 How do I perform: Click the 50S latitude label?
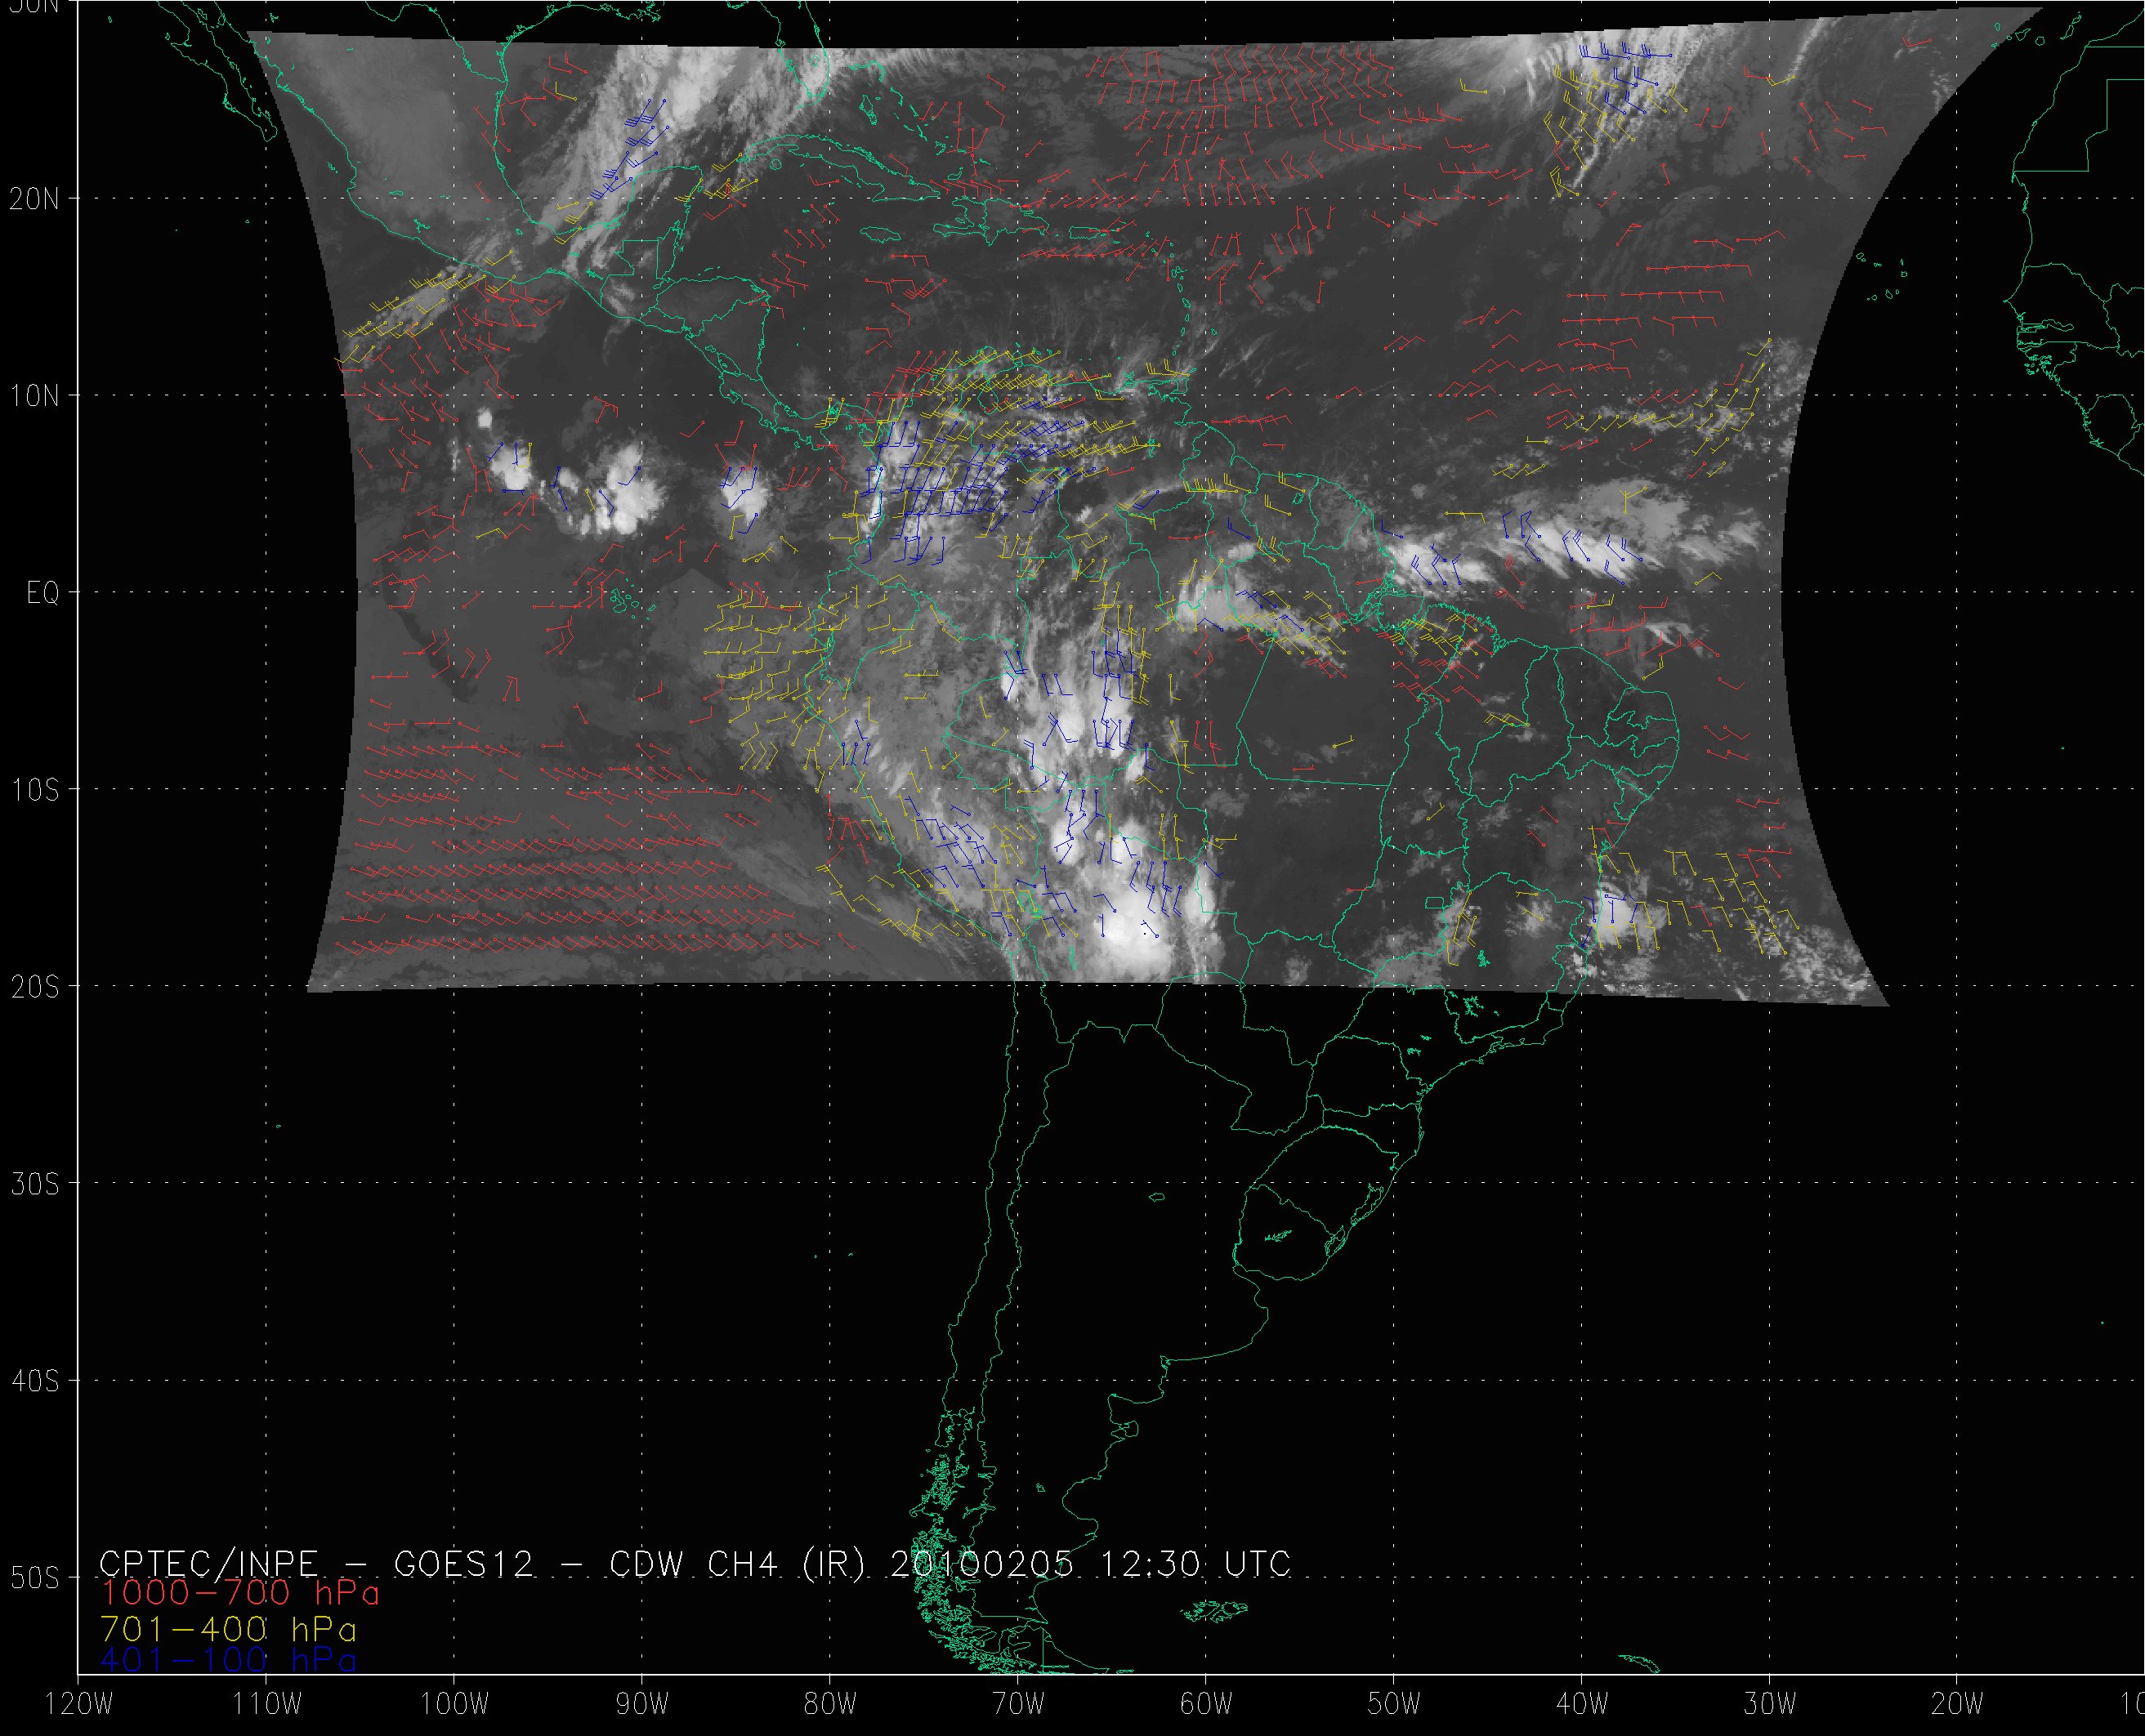point(35,1578)
